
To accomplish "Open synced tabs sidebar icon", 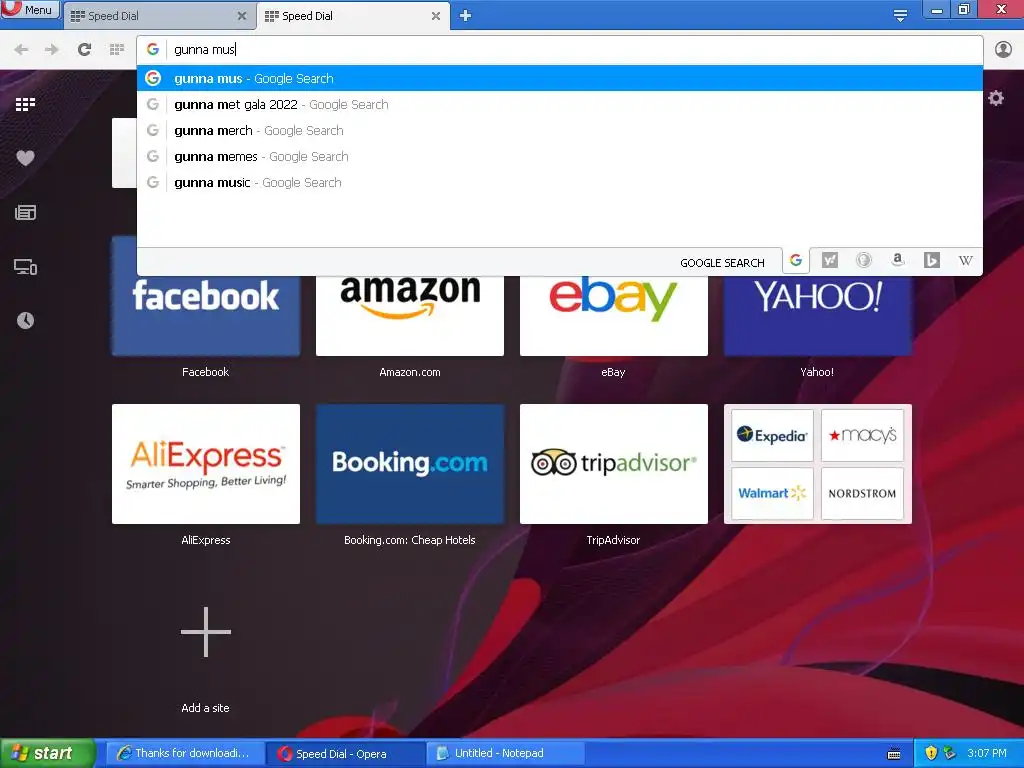I will [x=25, y=266].
